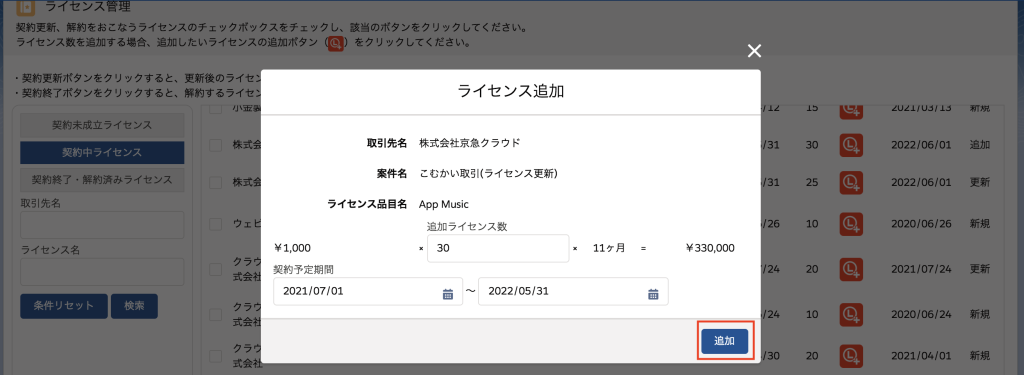Close the ライセンス追加 dialog with X

pyautogui.click(x=754, y=51)
